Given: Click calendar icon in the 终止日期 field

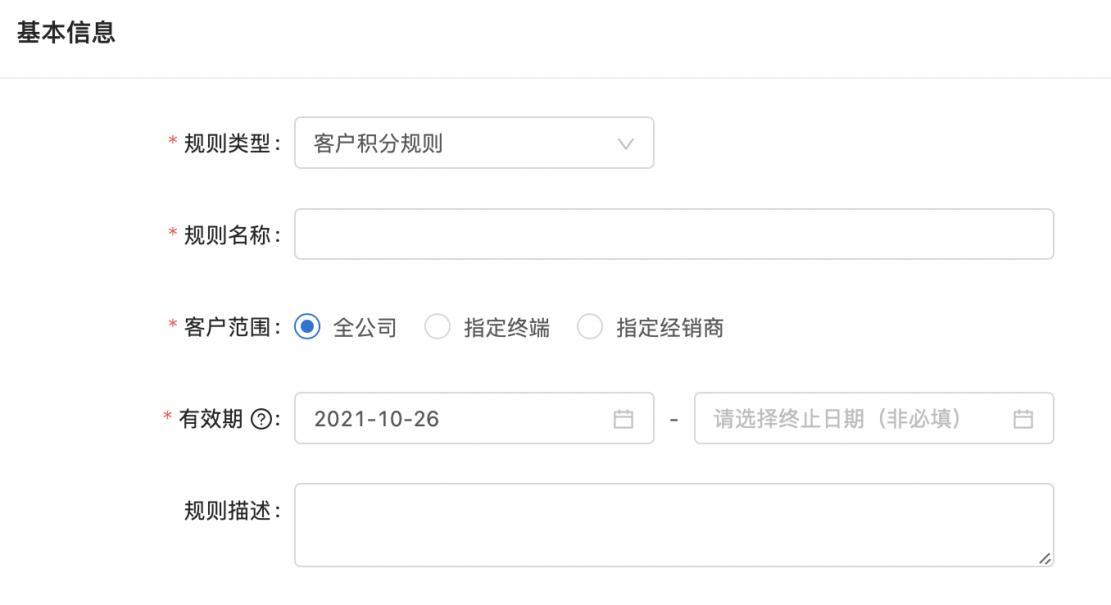Looking at the screenshot, I should click(1023, 419).
